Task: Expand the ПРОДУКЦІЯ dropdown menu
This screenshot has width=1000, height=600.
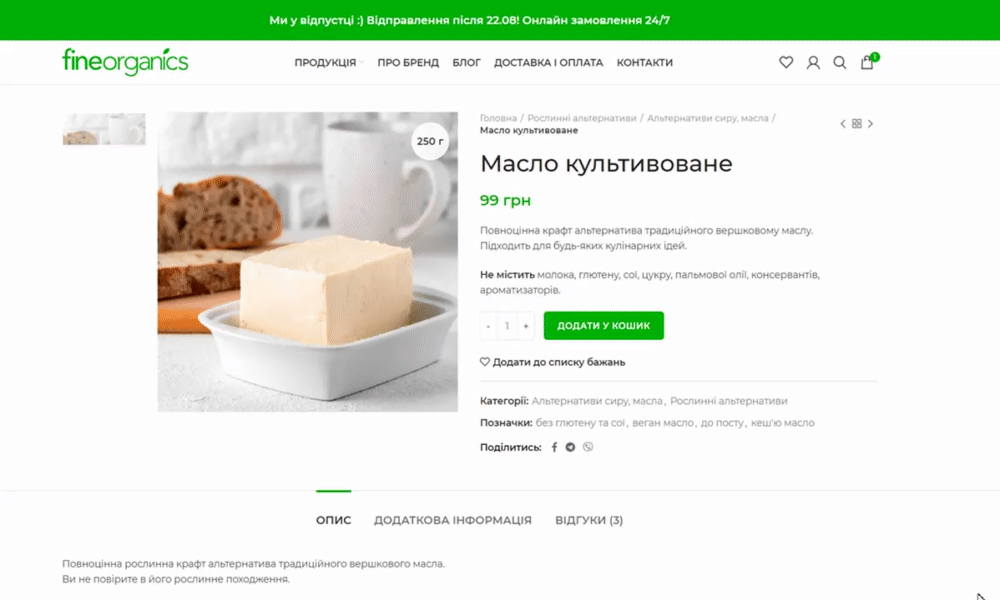Action: click(328, 62)
